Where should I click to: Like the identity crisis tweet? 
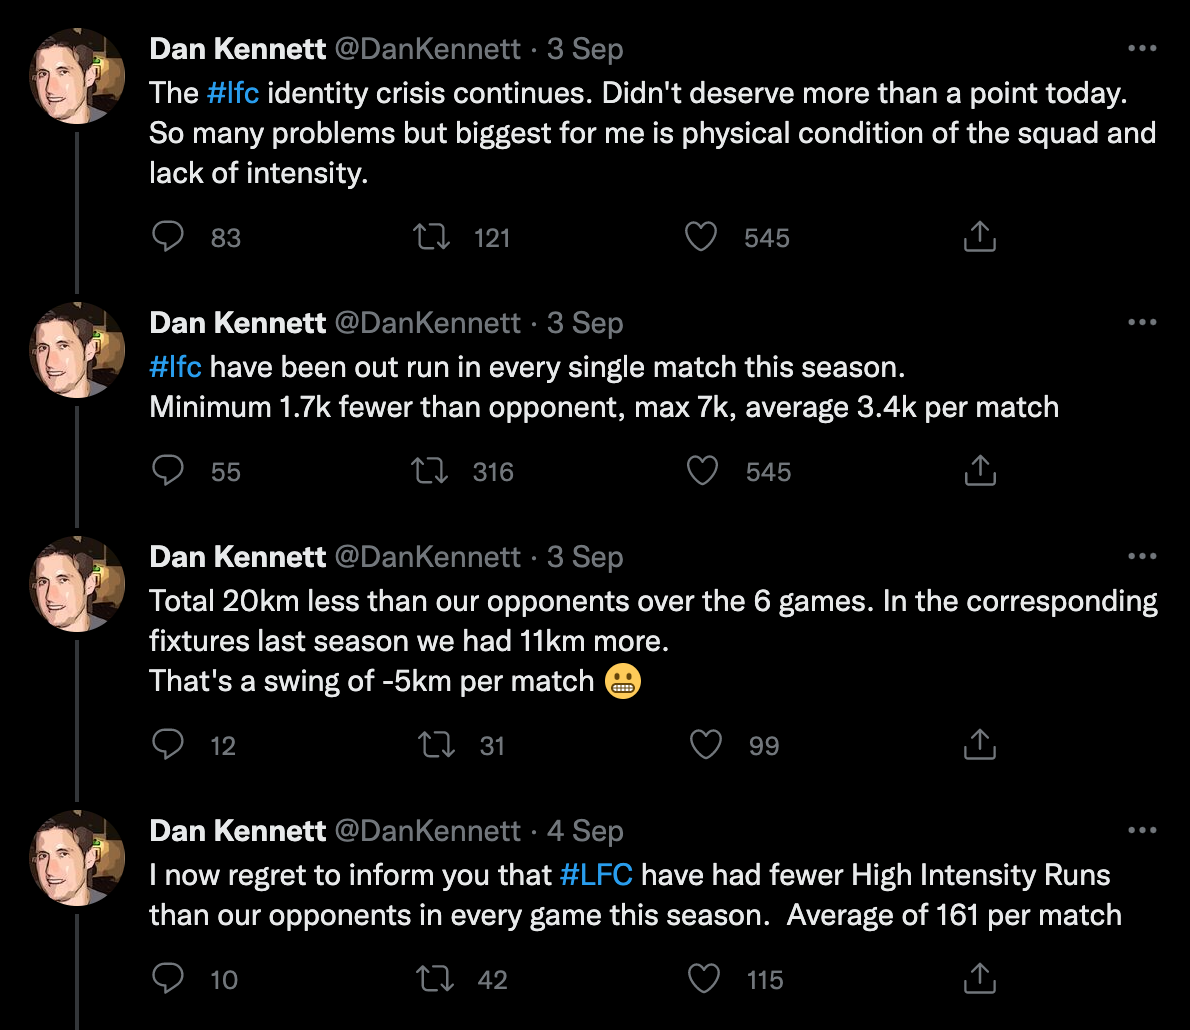pyautogui.click(x=701, y=237)
